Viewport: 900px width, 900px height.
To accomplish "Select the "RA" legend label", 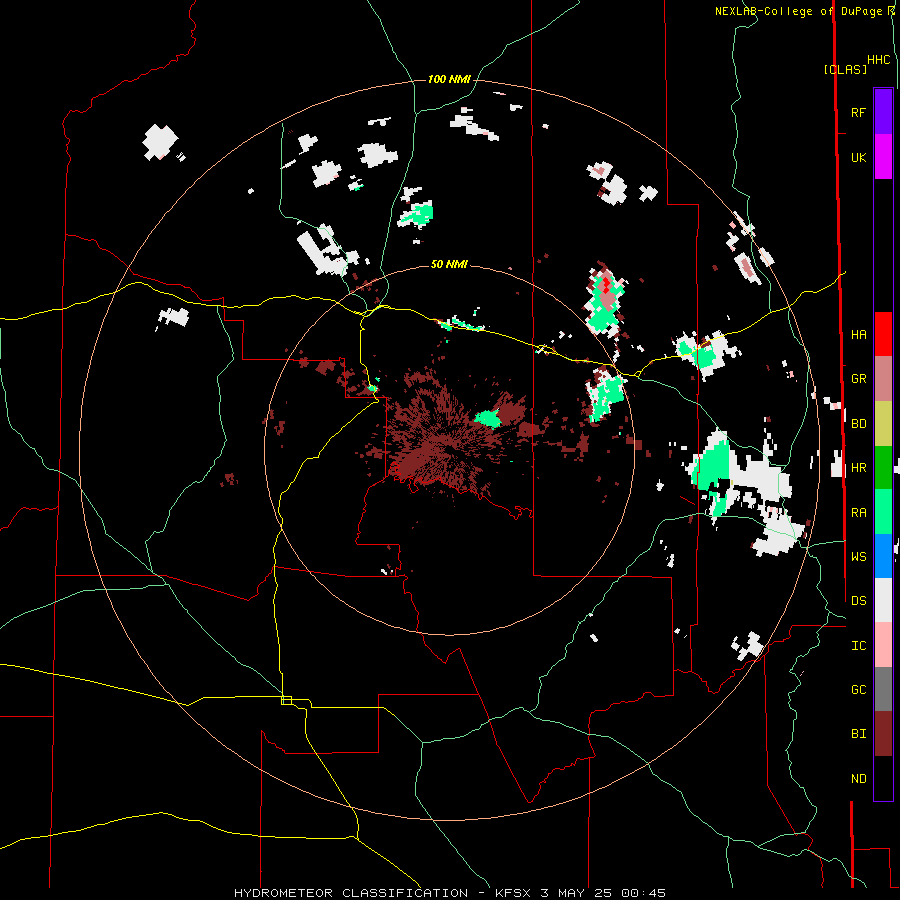I will point(858,513).
